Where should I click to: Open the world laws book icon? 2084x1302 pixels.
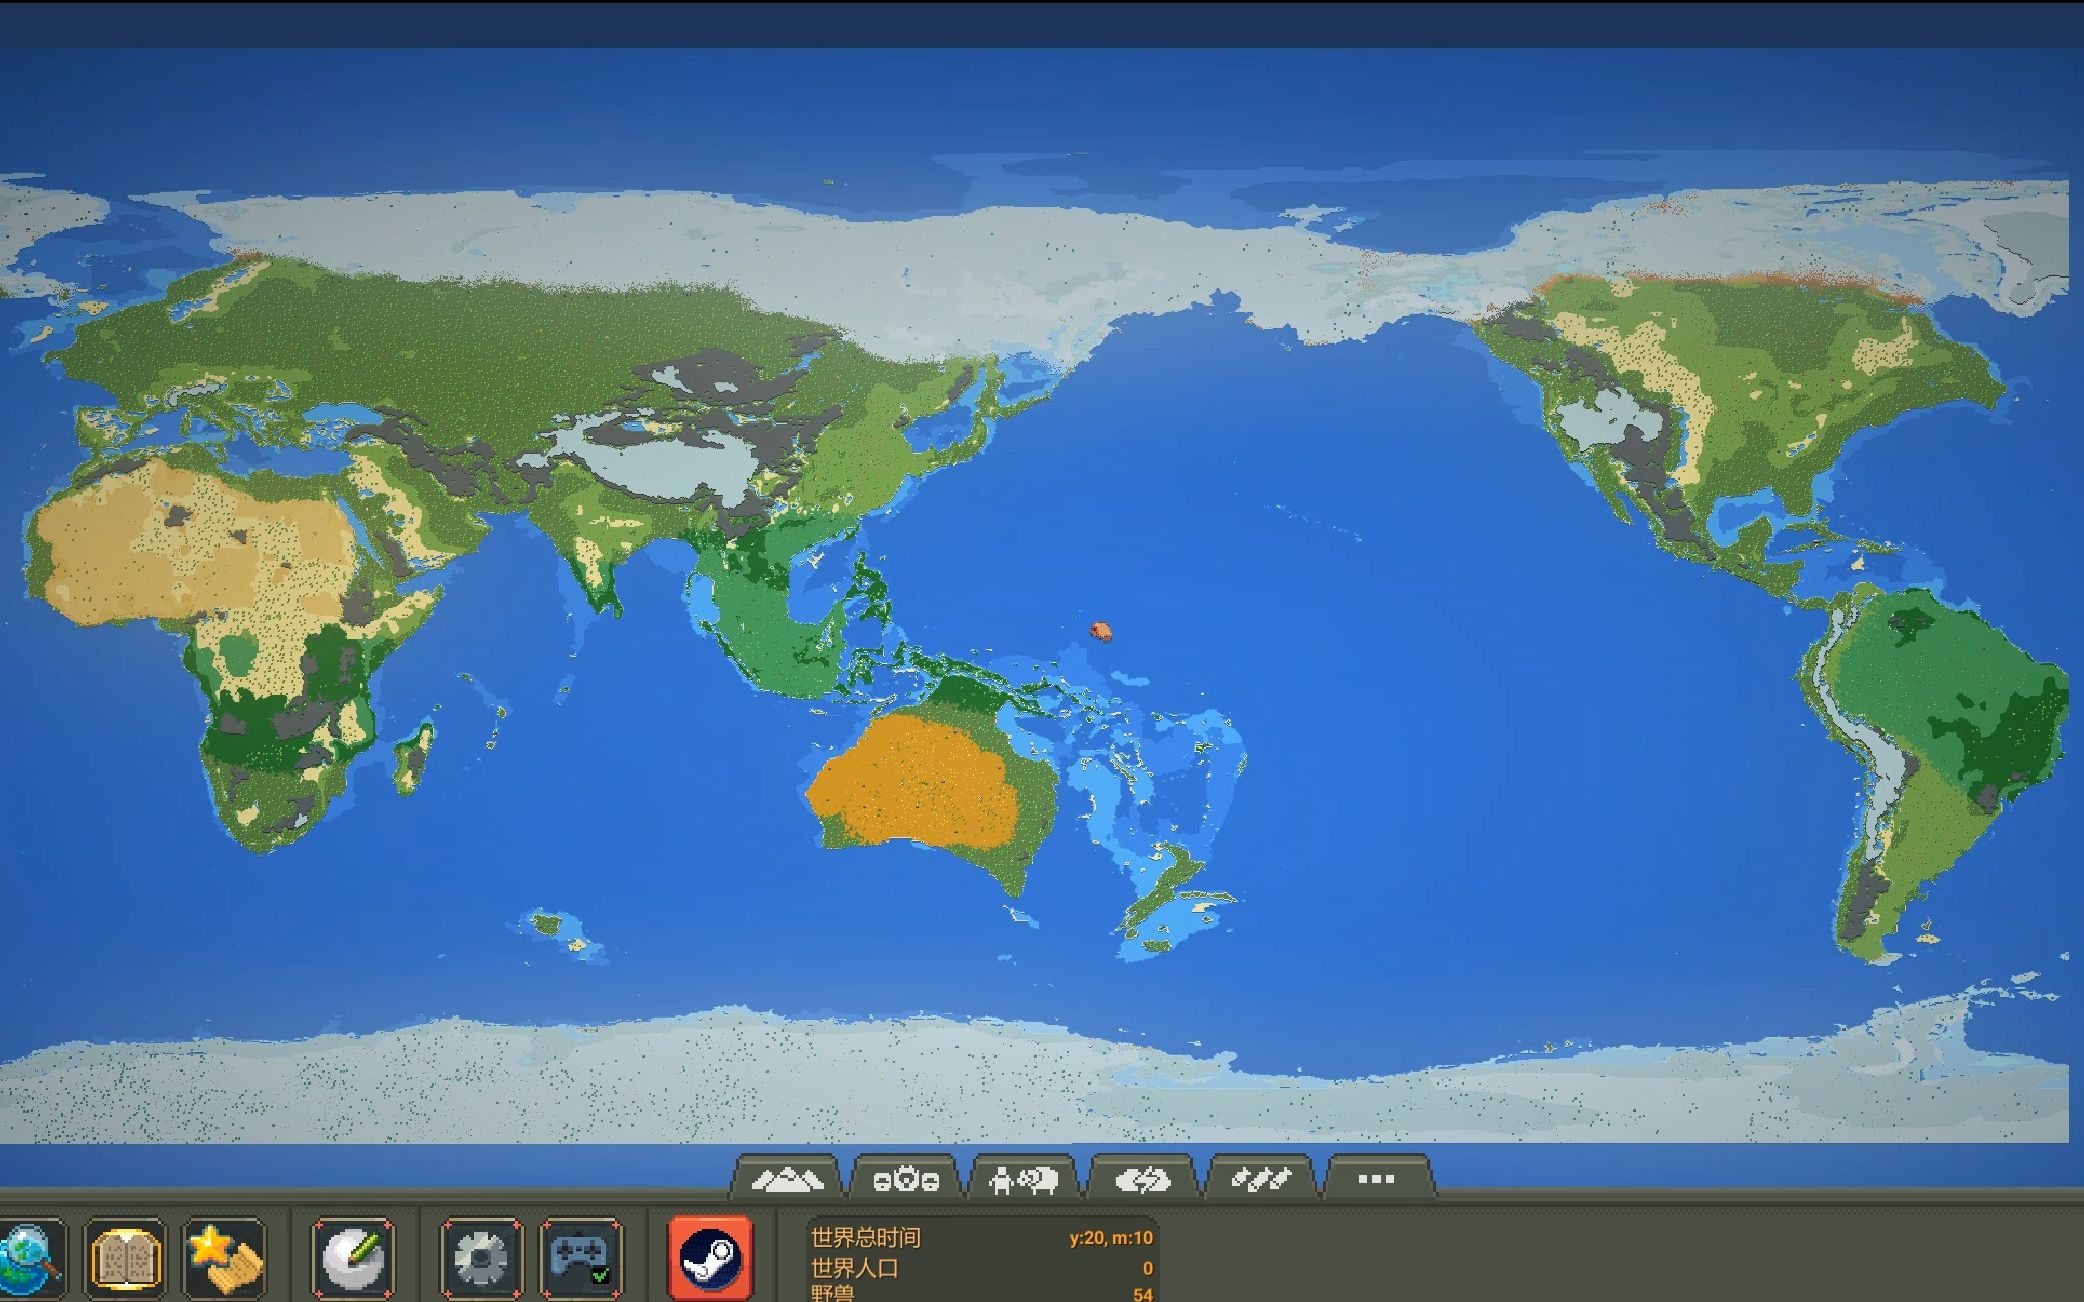coord(125,1258)
